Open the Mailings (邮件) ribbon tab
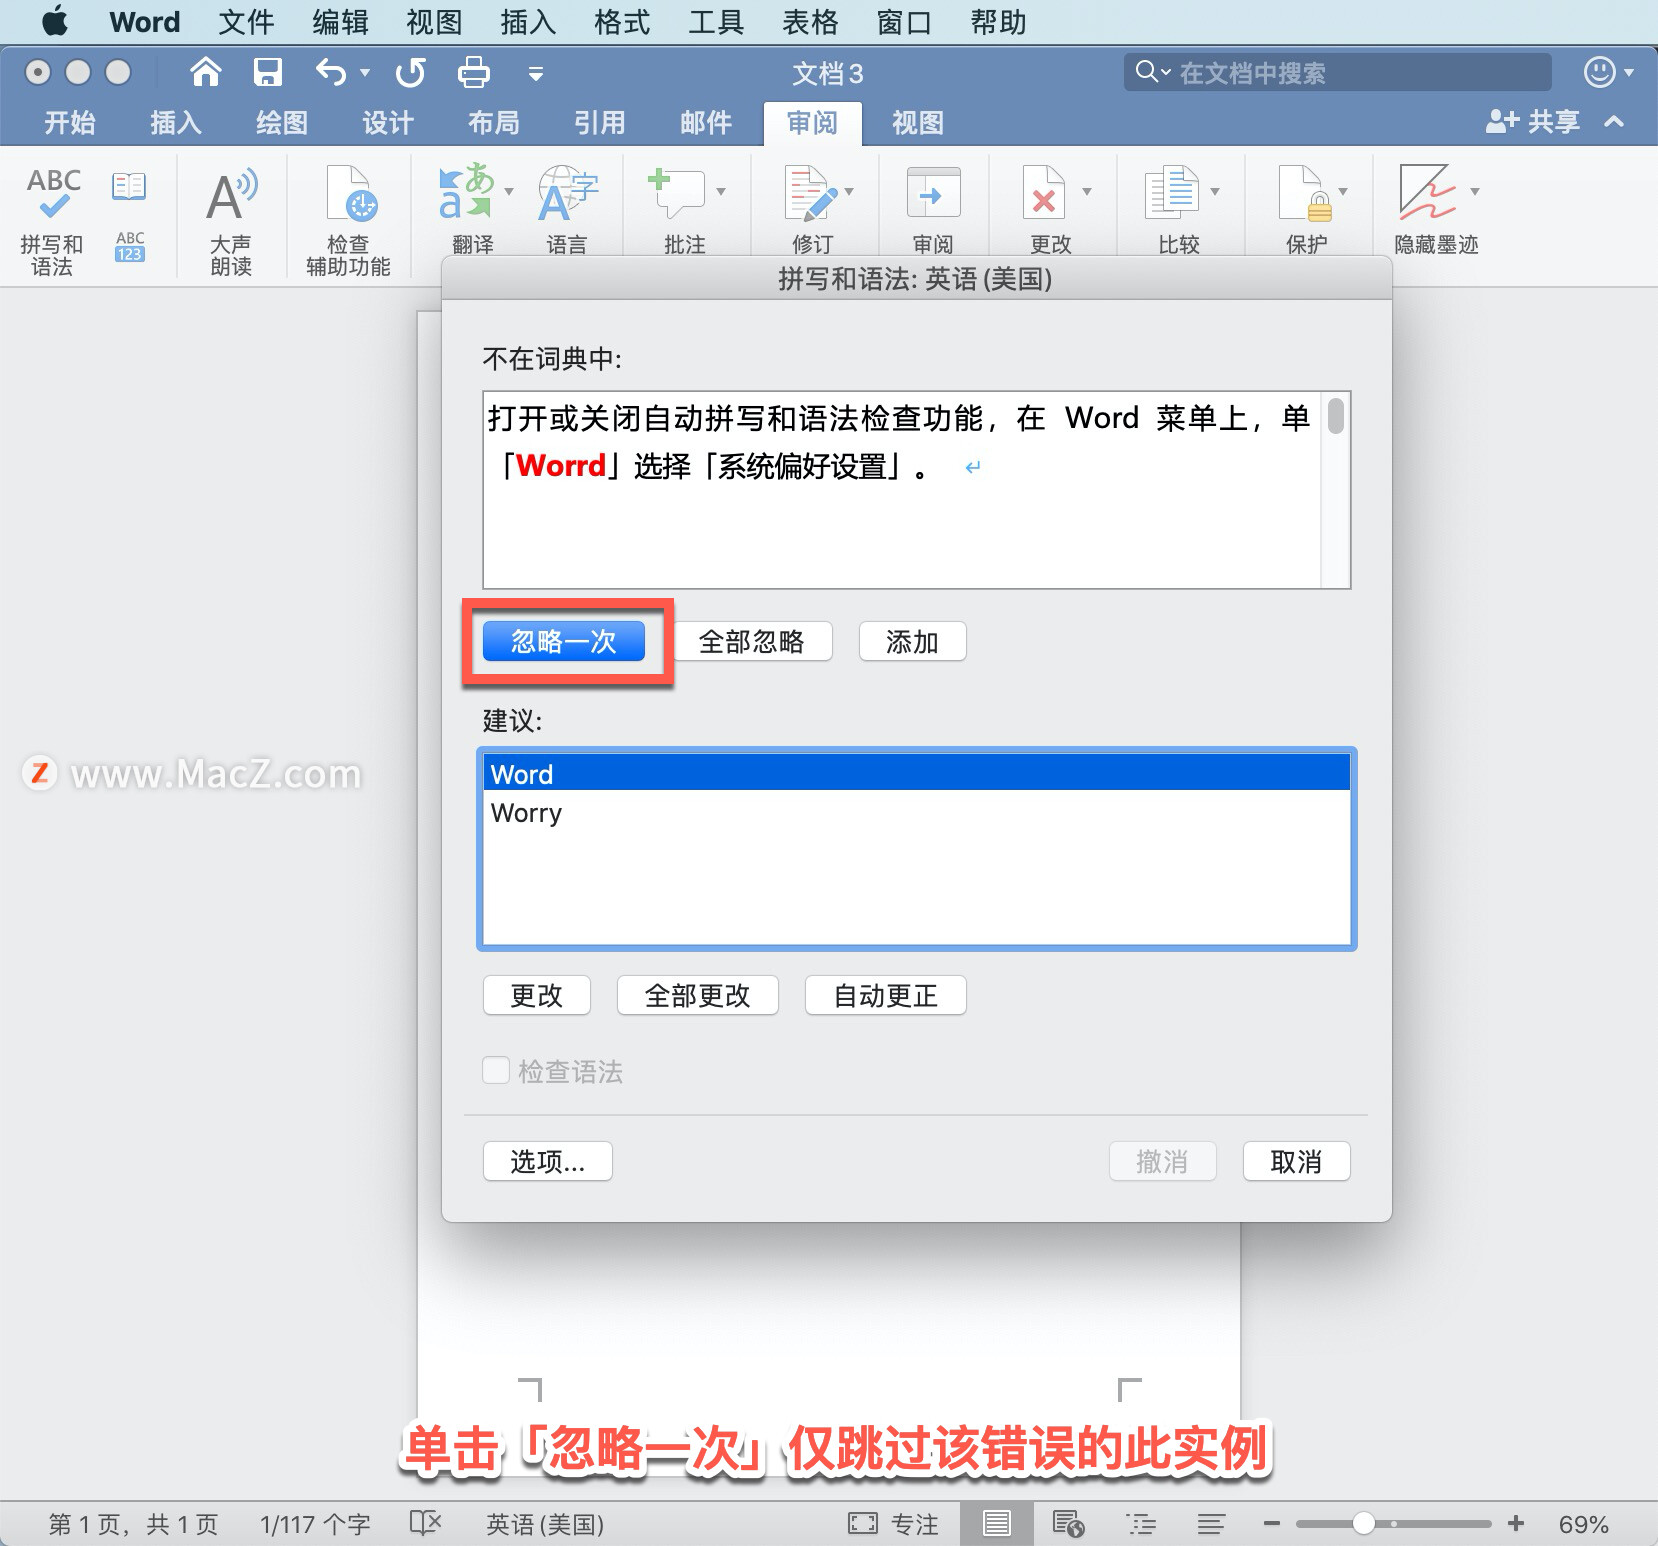The width and height of the screenshot is (1658, 1546). pos(706,122)
